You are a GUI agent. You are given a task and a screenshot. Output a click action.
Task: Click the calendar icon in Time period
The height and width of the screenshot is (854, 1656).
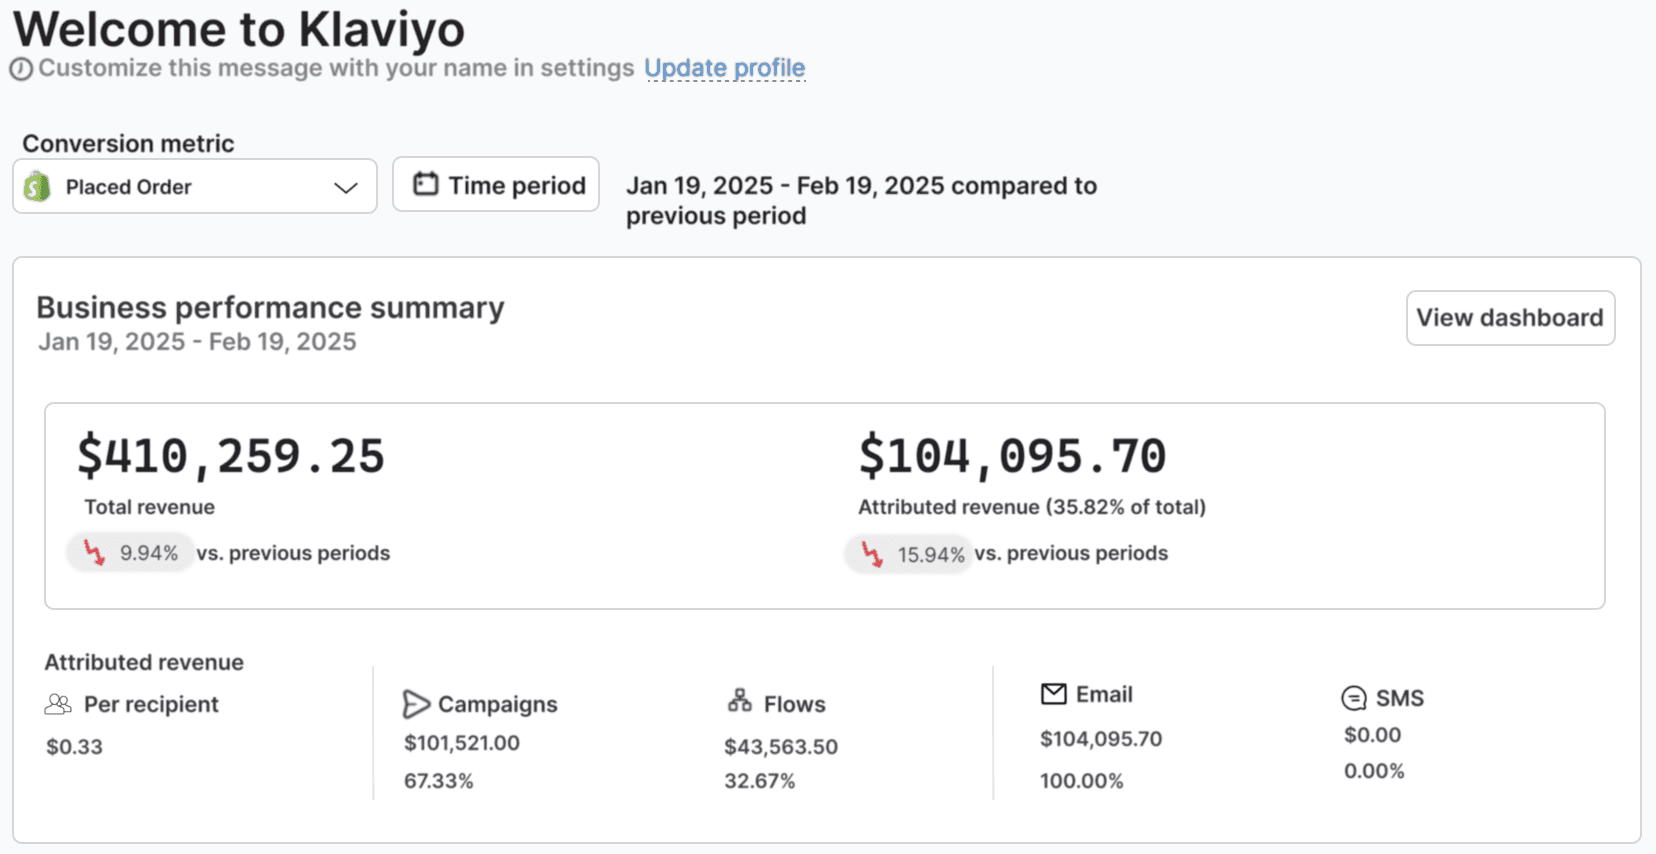425,184
